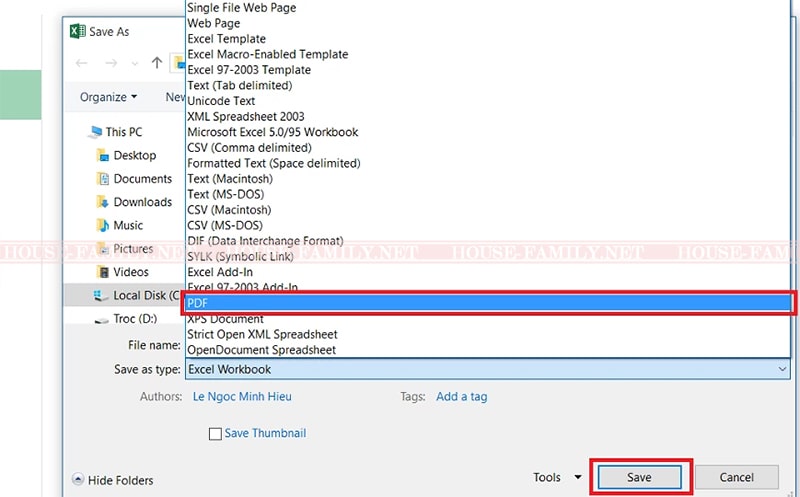Image resolution: width=800 pixels, height=497 pixels.
Task: Open the Desktop folder in sidebar
Action: 135,155
